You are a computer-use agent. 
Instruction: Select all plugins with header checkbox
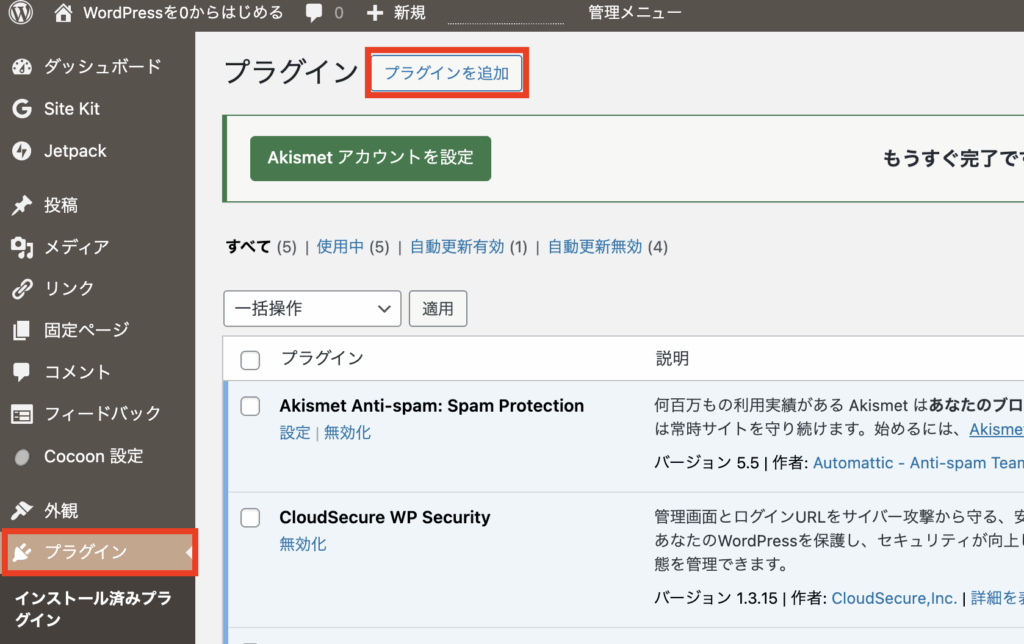pos(250,360)
